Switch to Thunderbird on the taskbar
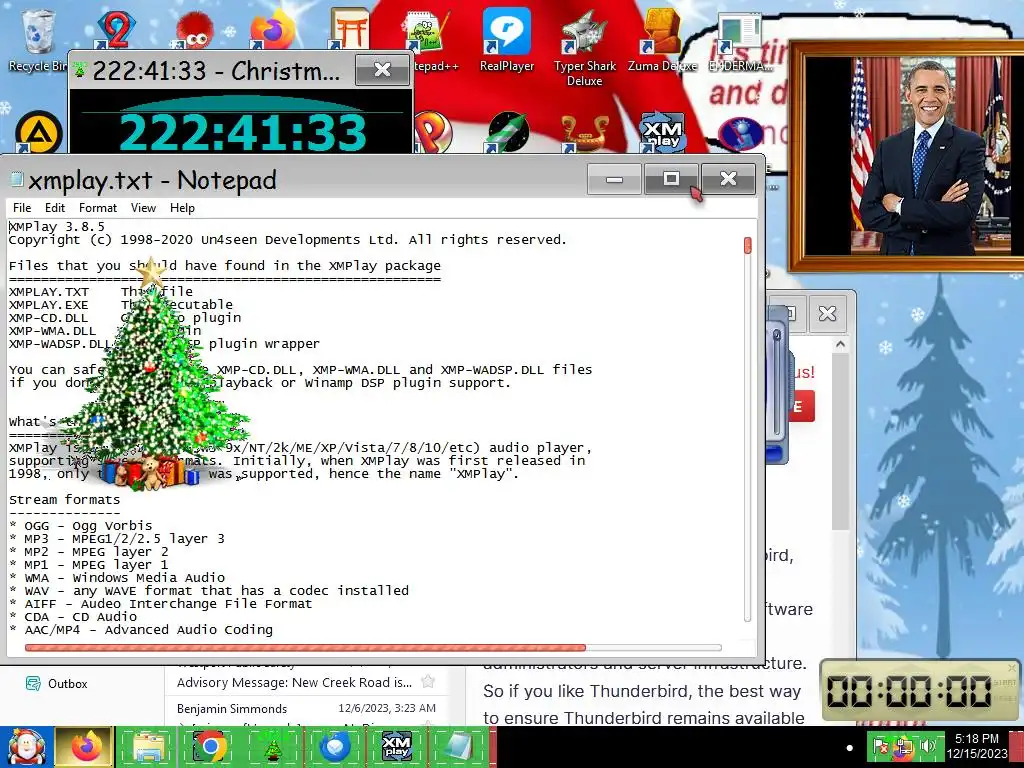Screen dimensions: 1024x768 [334, 747]
